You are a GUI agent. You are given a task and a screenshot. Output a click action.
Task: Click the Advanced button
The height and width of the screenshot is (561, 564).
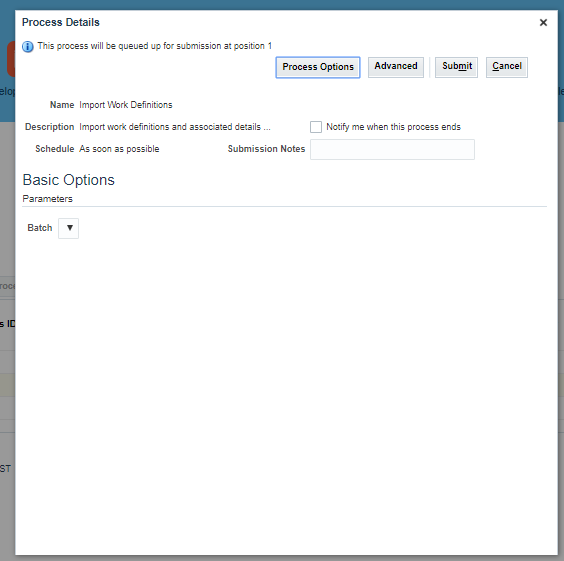(x=396, y=67)
